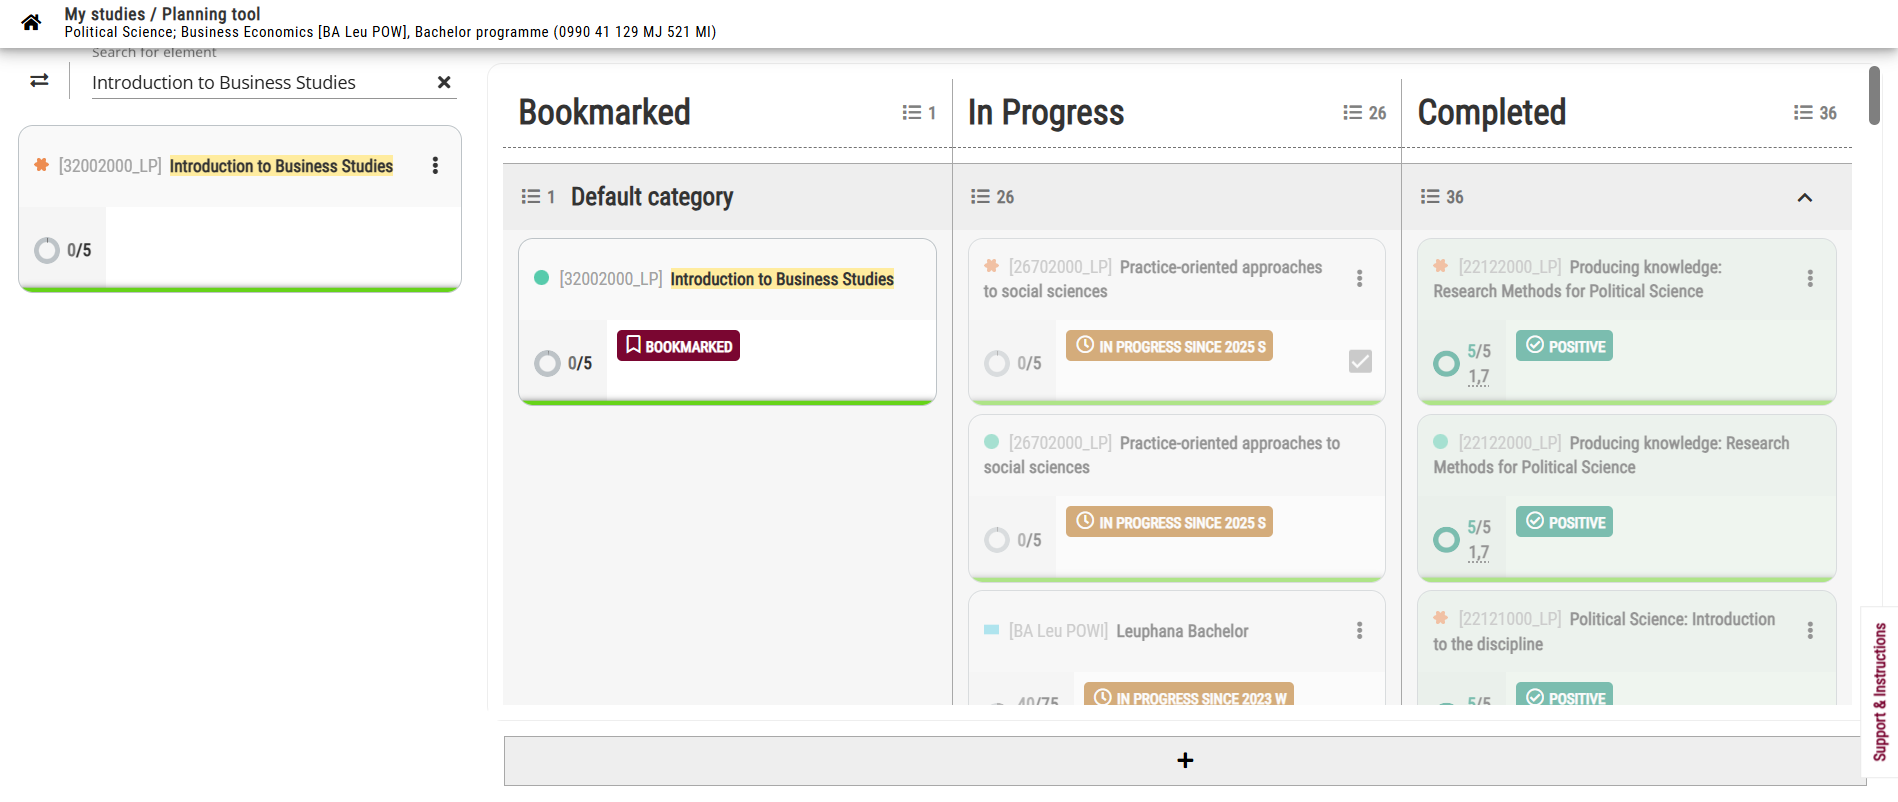Open options menu for sidebar Introduction to Business Studies
This screenshot has width=1898, height=802.
tap(435, 166)
